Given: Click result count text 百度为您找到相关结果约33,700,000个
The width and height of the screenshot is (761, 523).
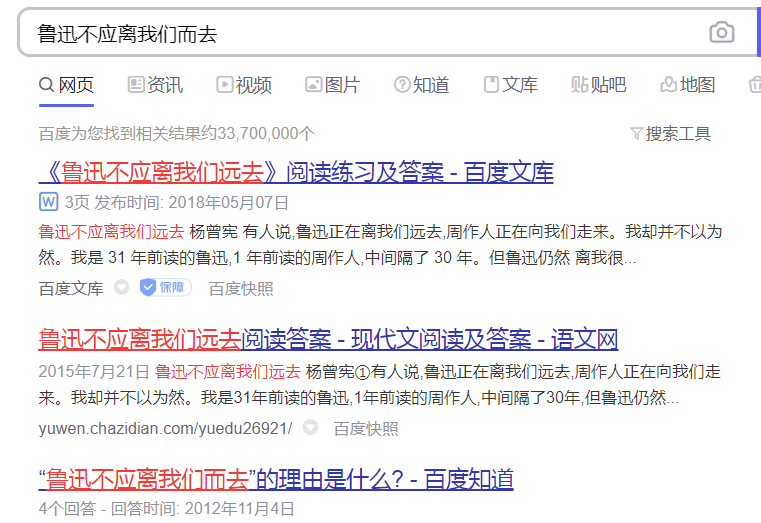Looking at the screenshot, I should (x=177, y=133).
